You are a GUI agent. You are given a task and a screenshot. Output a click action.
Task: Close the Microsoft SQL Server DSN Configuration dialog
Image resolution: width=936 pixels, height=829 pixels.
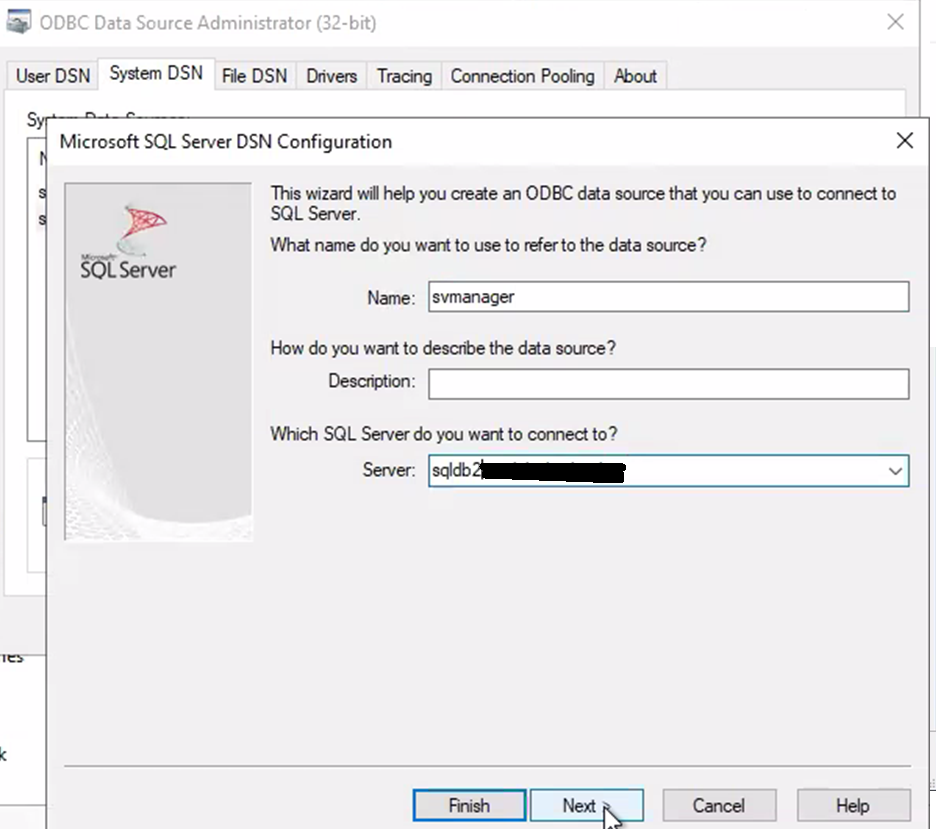[904, 141]
